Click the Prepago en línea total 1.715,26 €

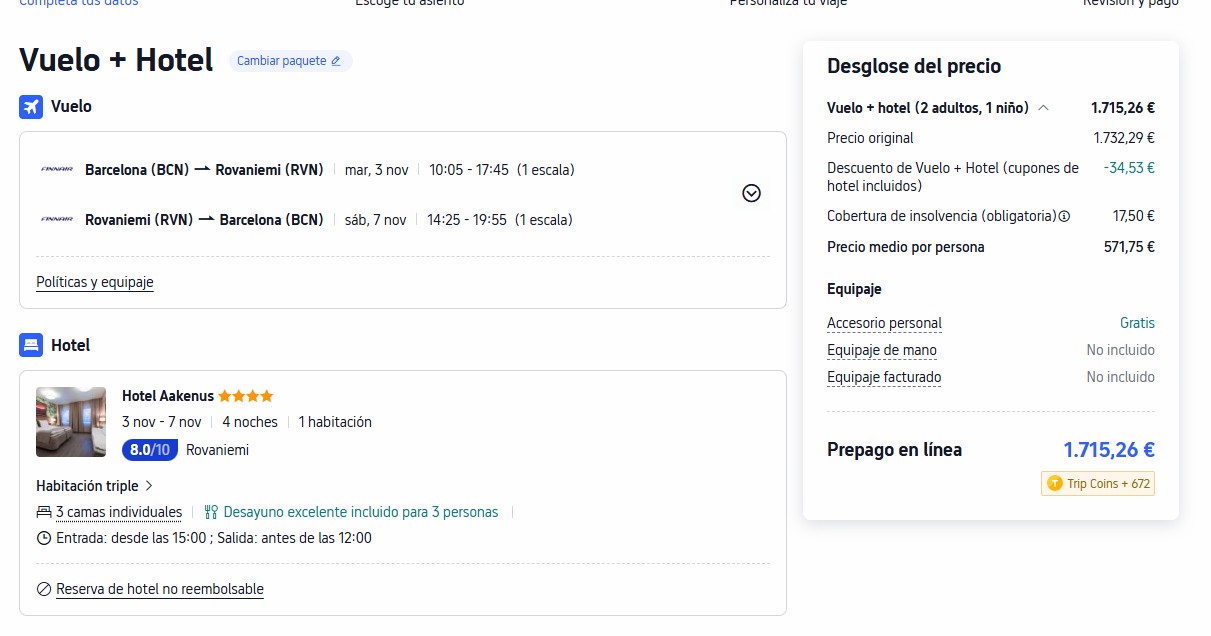pos(1109,450)
